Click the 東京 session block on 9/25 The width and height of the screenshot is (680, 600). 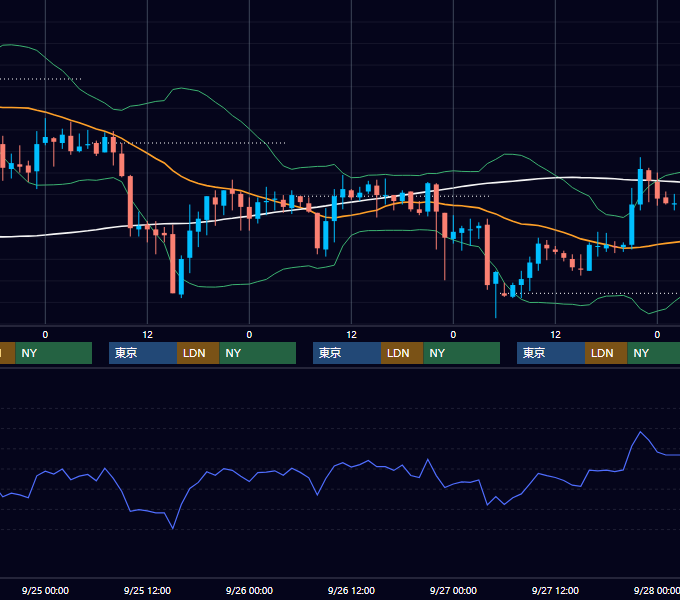[143, 353]
